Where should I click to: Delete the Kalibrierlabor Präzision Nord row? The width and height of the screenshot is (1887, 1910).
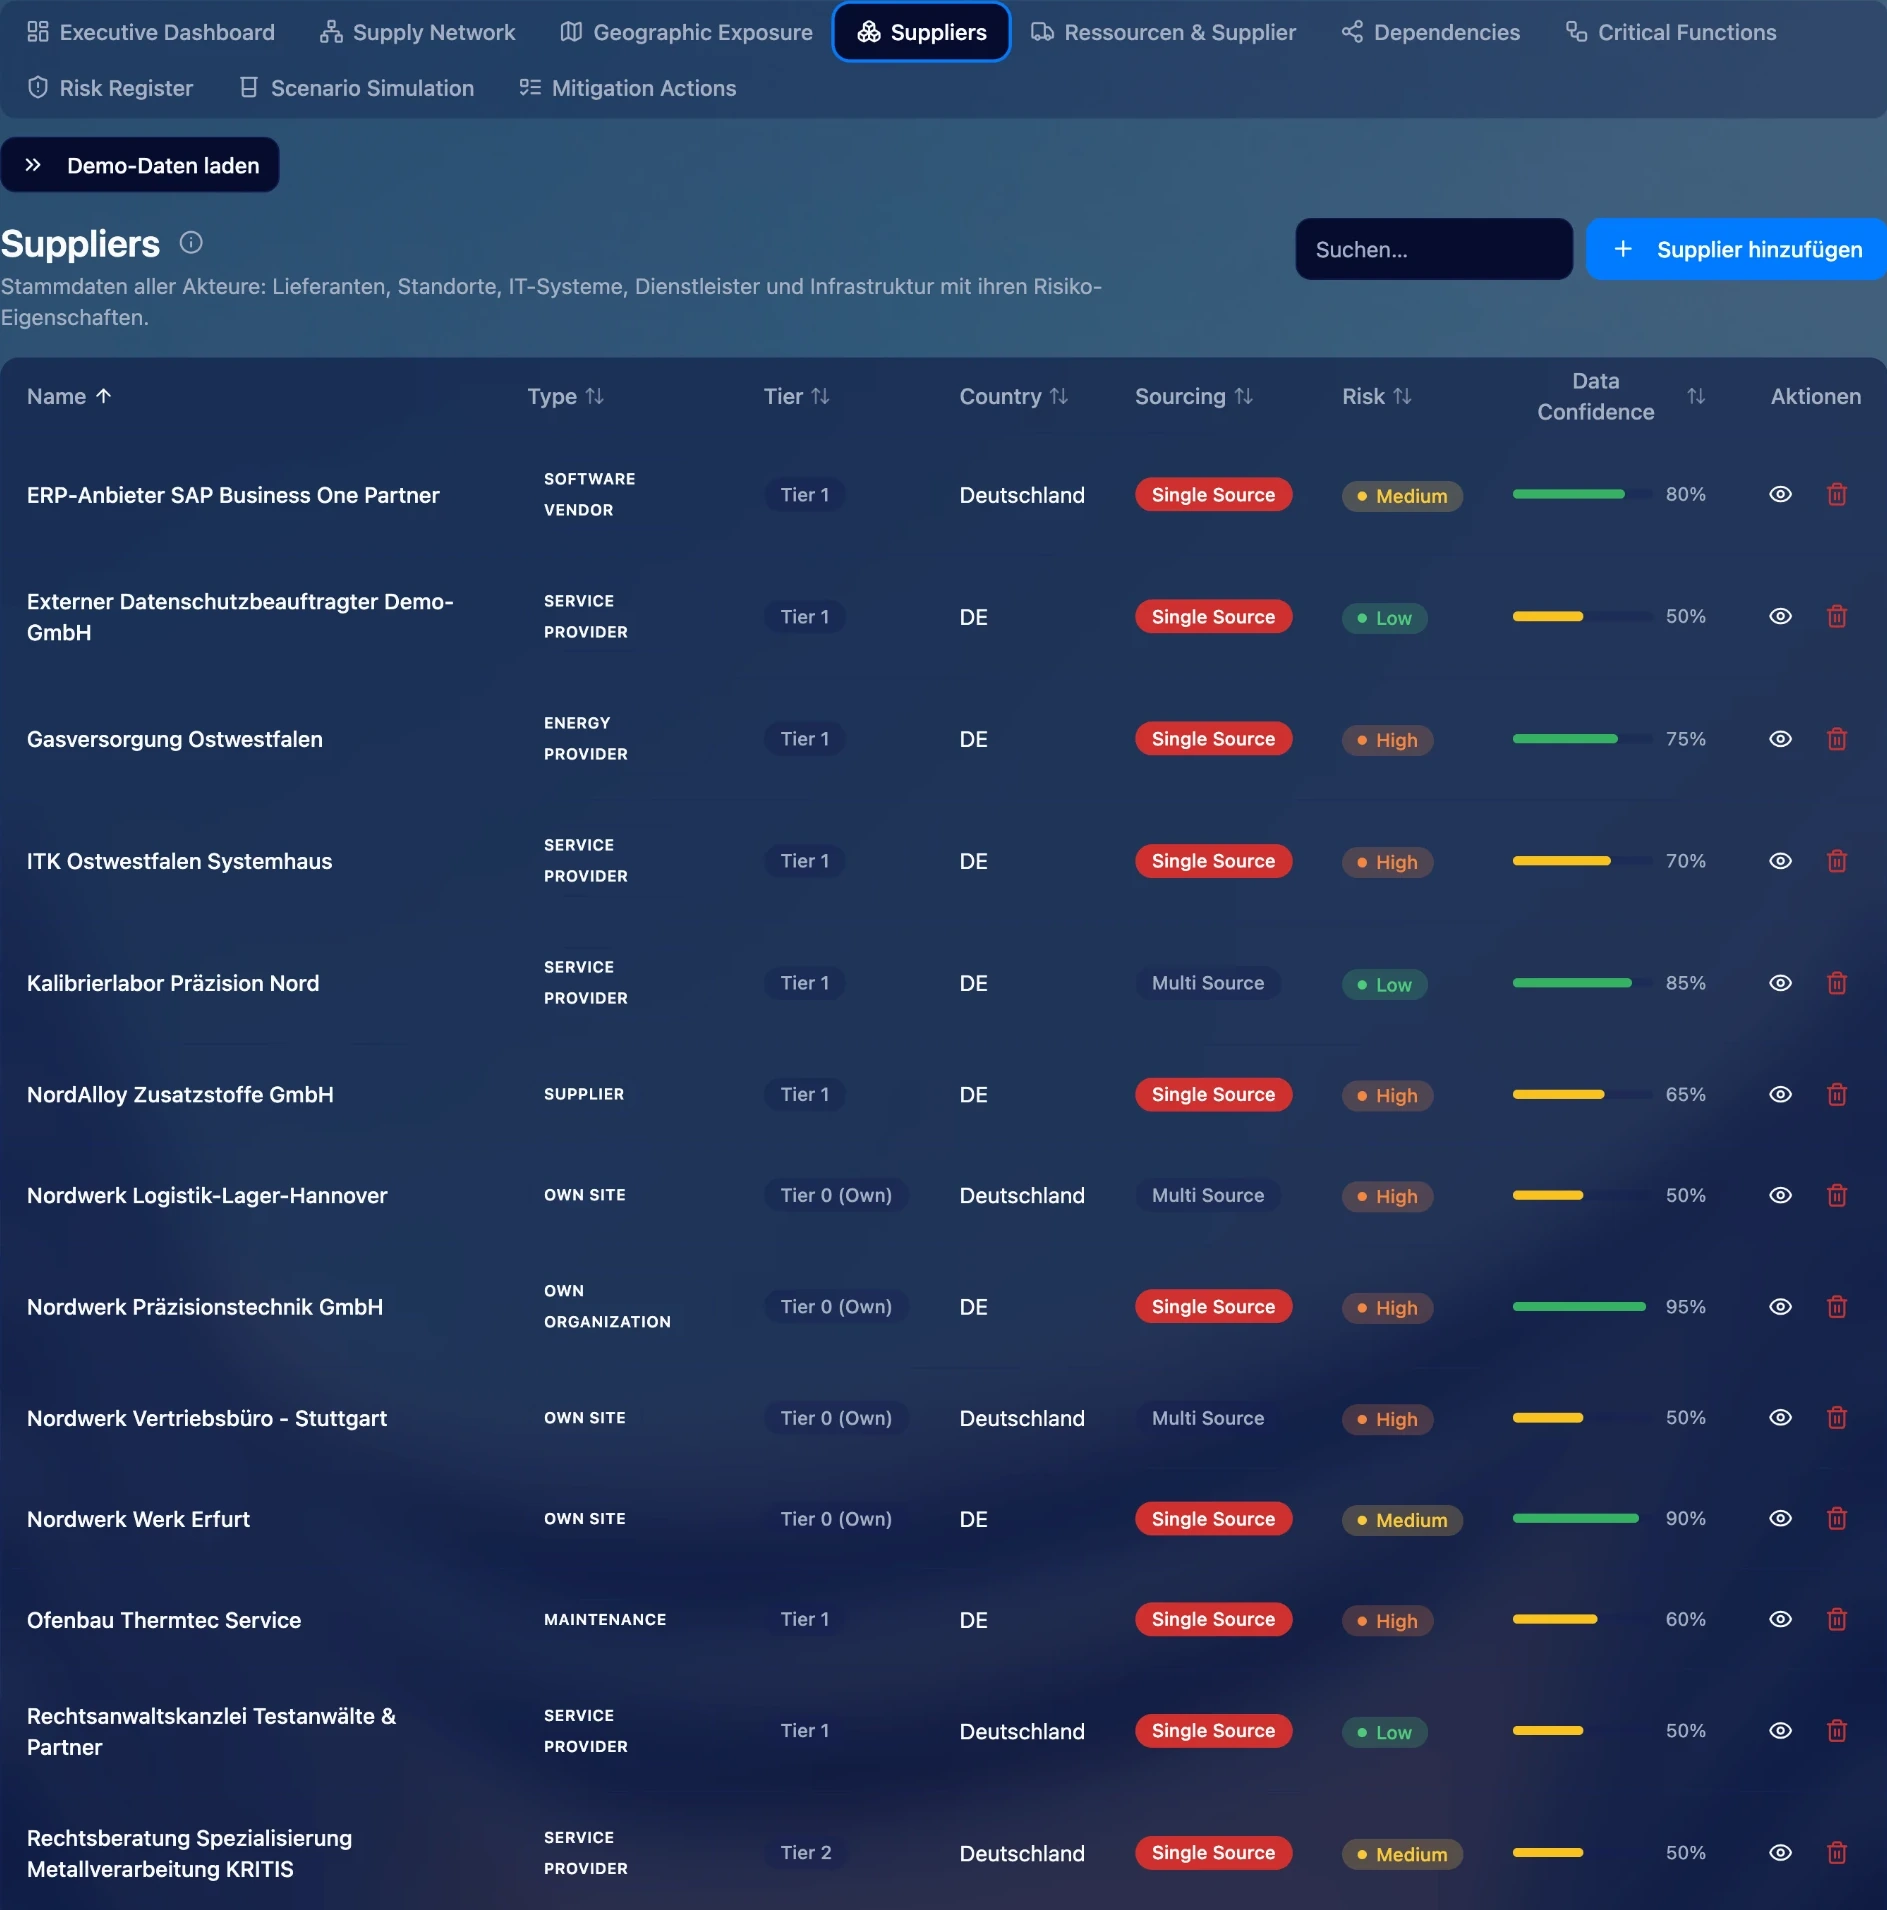tap(1836, 983)
